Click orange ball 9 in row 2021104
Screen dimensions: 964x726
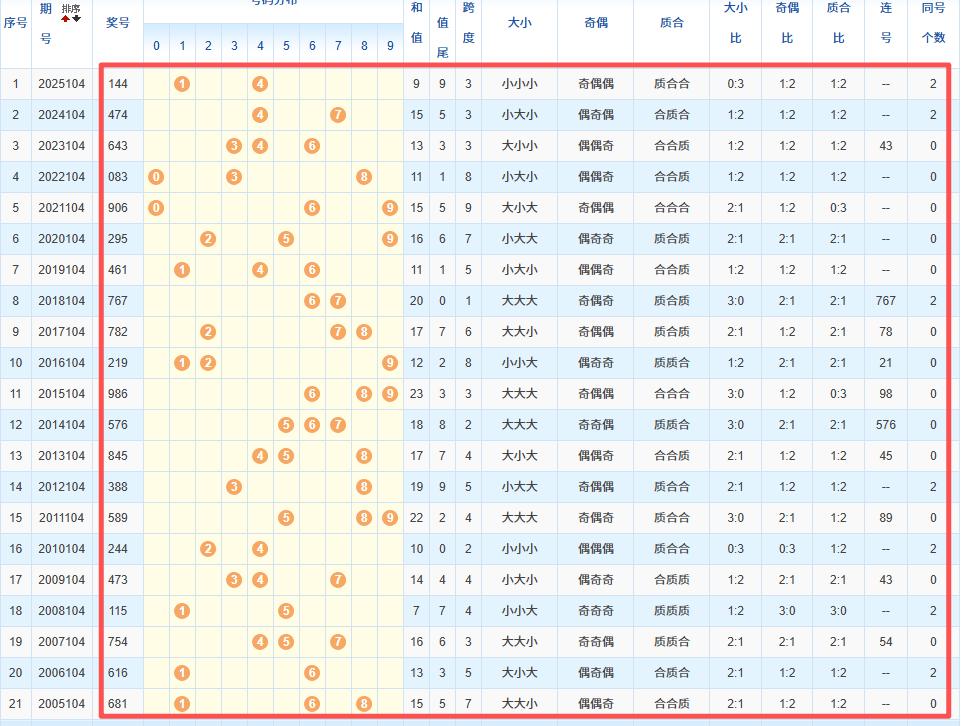coord(390,208)
